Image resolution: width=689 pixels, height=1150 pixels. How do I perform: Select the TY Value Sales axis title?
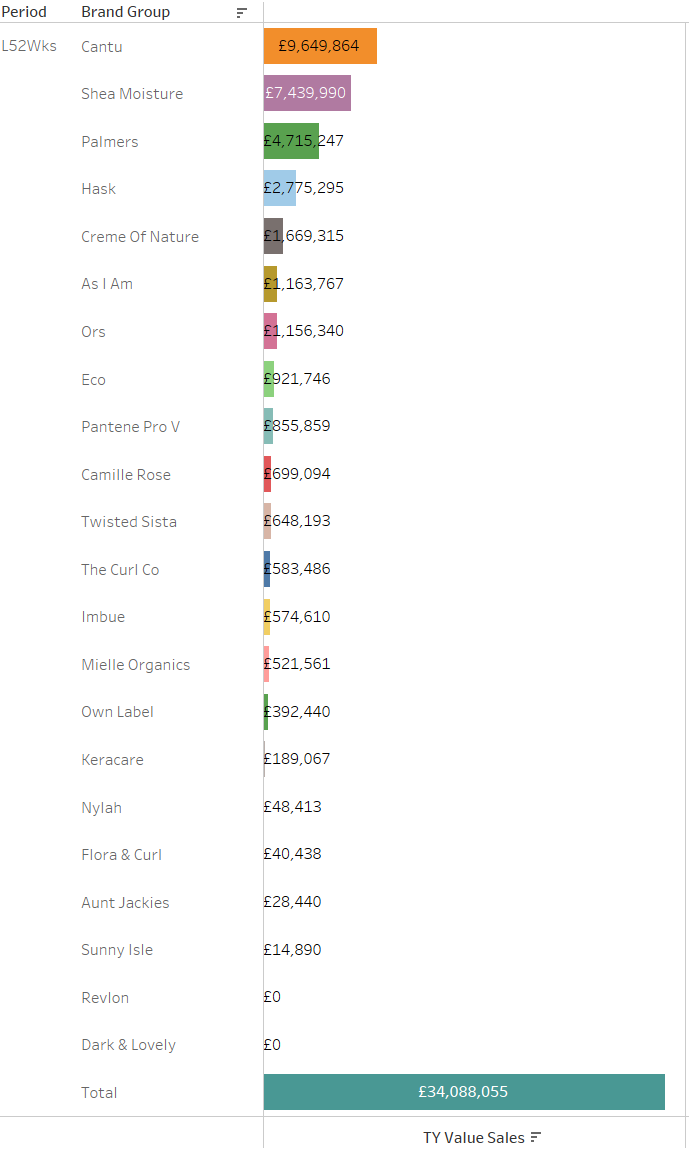pyautogui.click(x=474, y=1138)
